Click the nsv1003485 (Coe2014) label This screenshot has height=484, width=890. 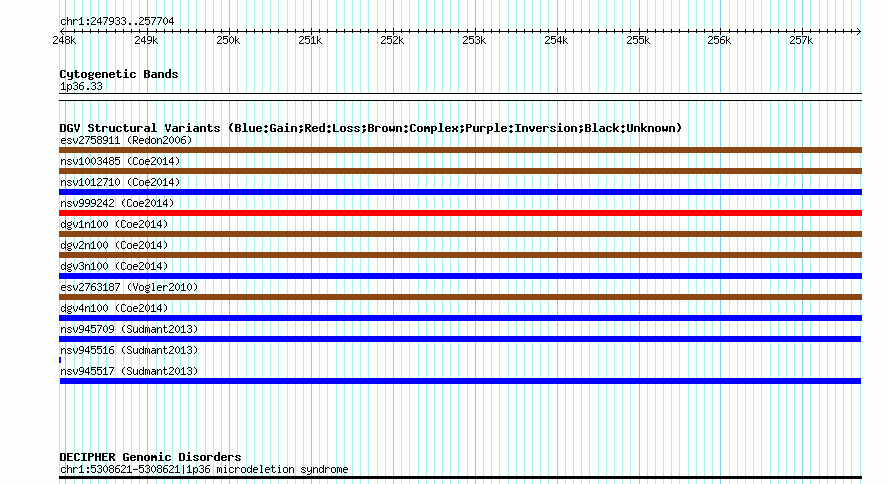[120, 161]
